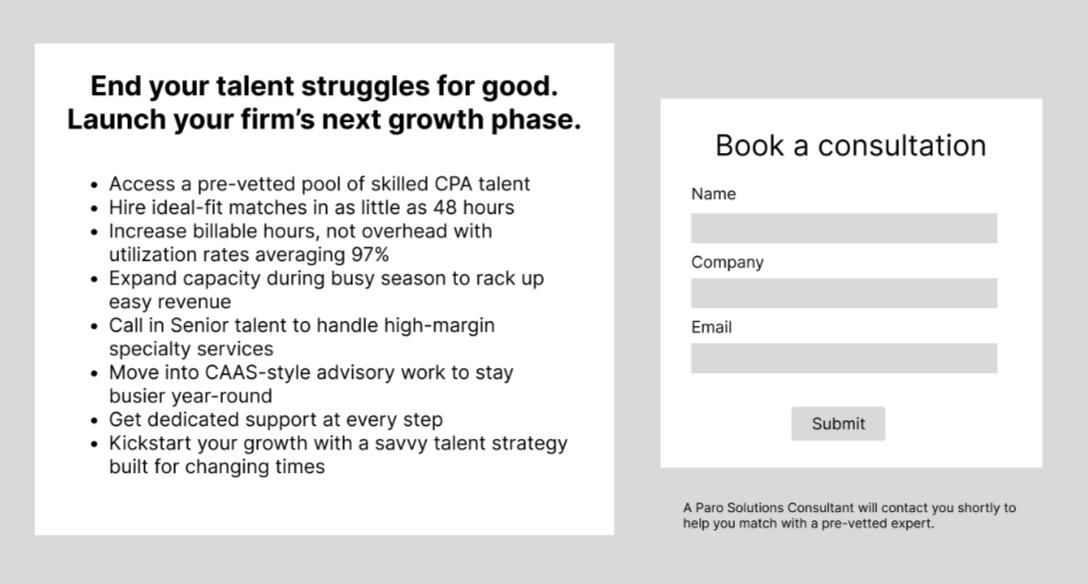The image size is (1088, 584).
Task: Click the Email field label
Action: coord(711,327)
